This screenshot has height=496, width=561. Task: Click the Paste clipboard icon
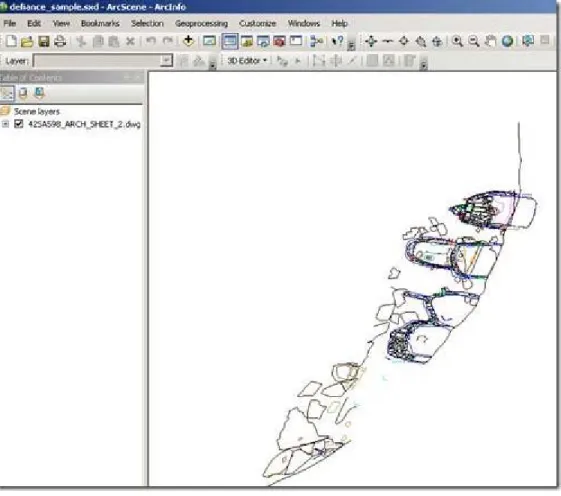coord(114,42)
